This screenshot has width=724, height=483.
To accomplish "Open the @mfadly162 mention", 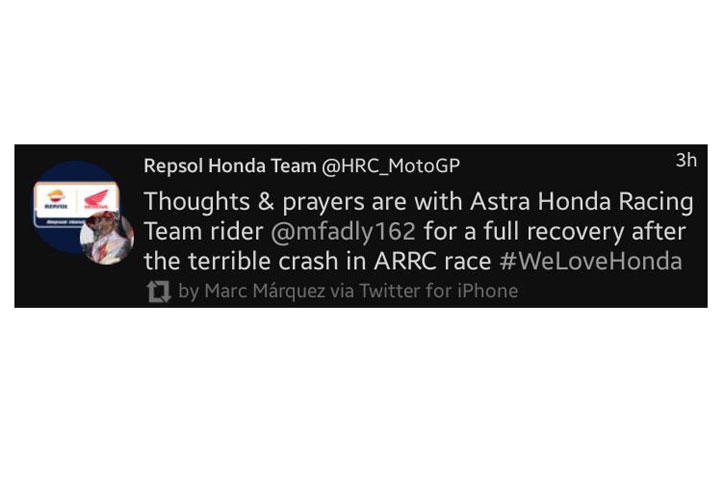I will click(x=343, y=231).
